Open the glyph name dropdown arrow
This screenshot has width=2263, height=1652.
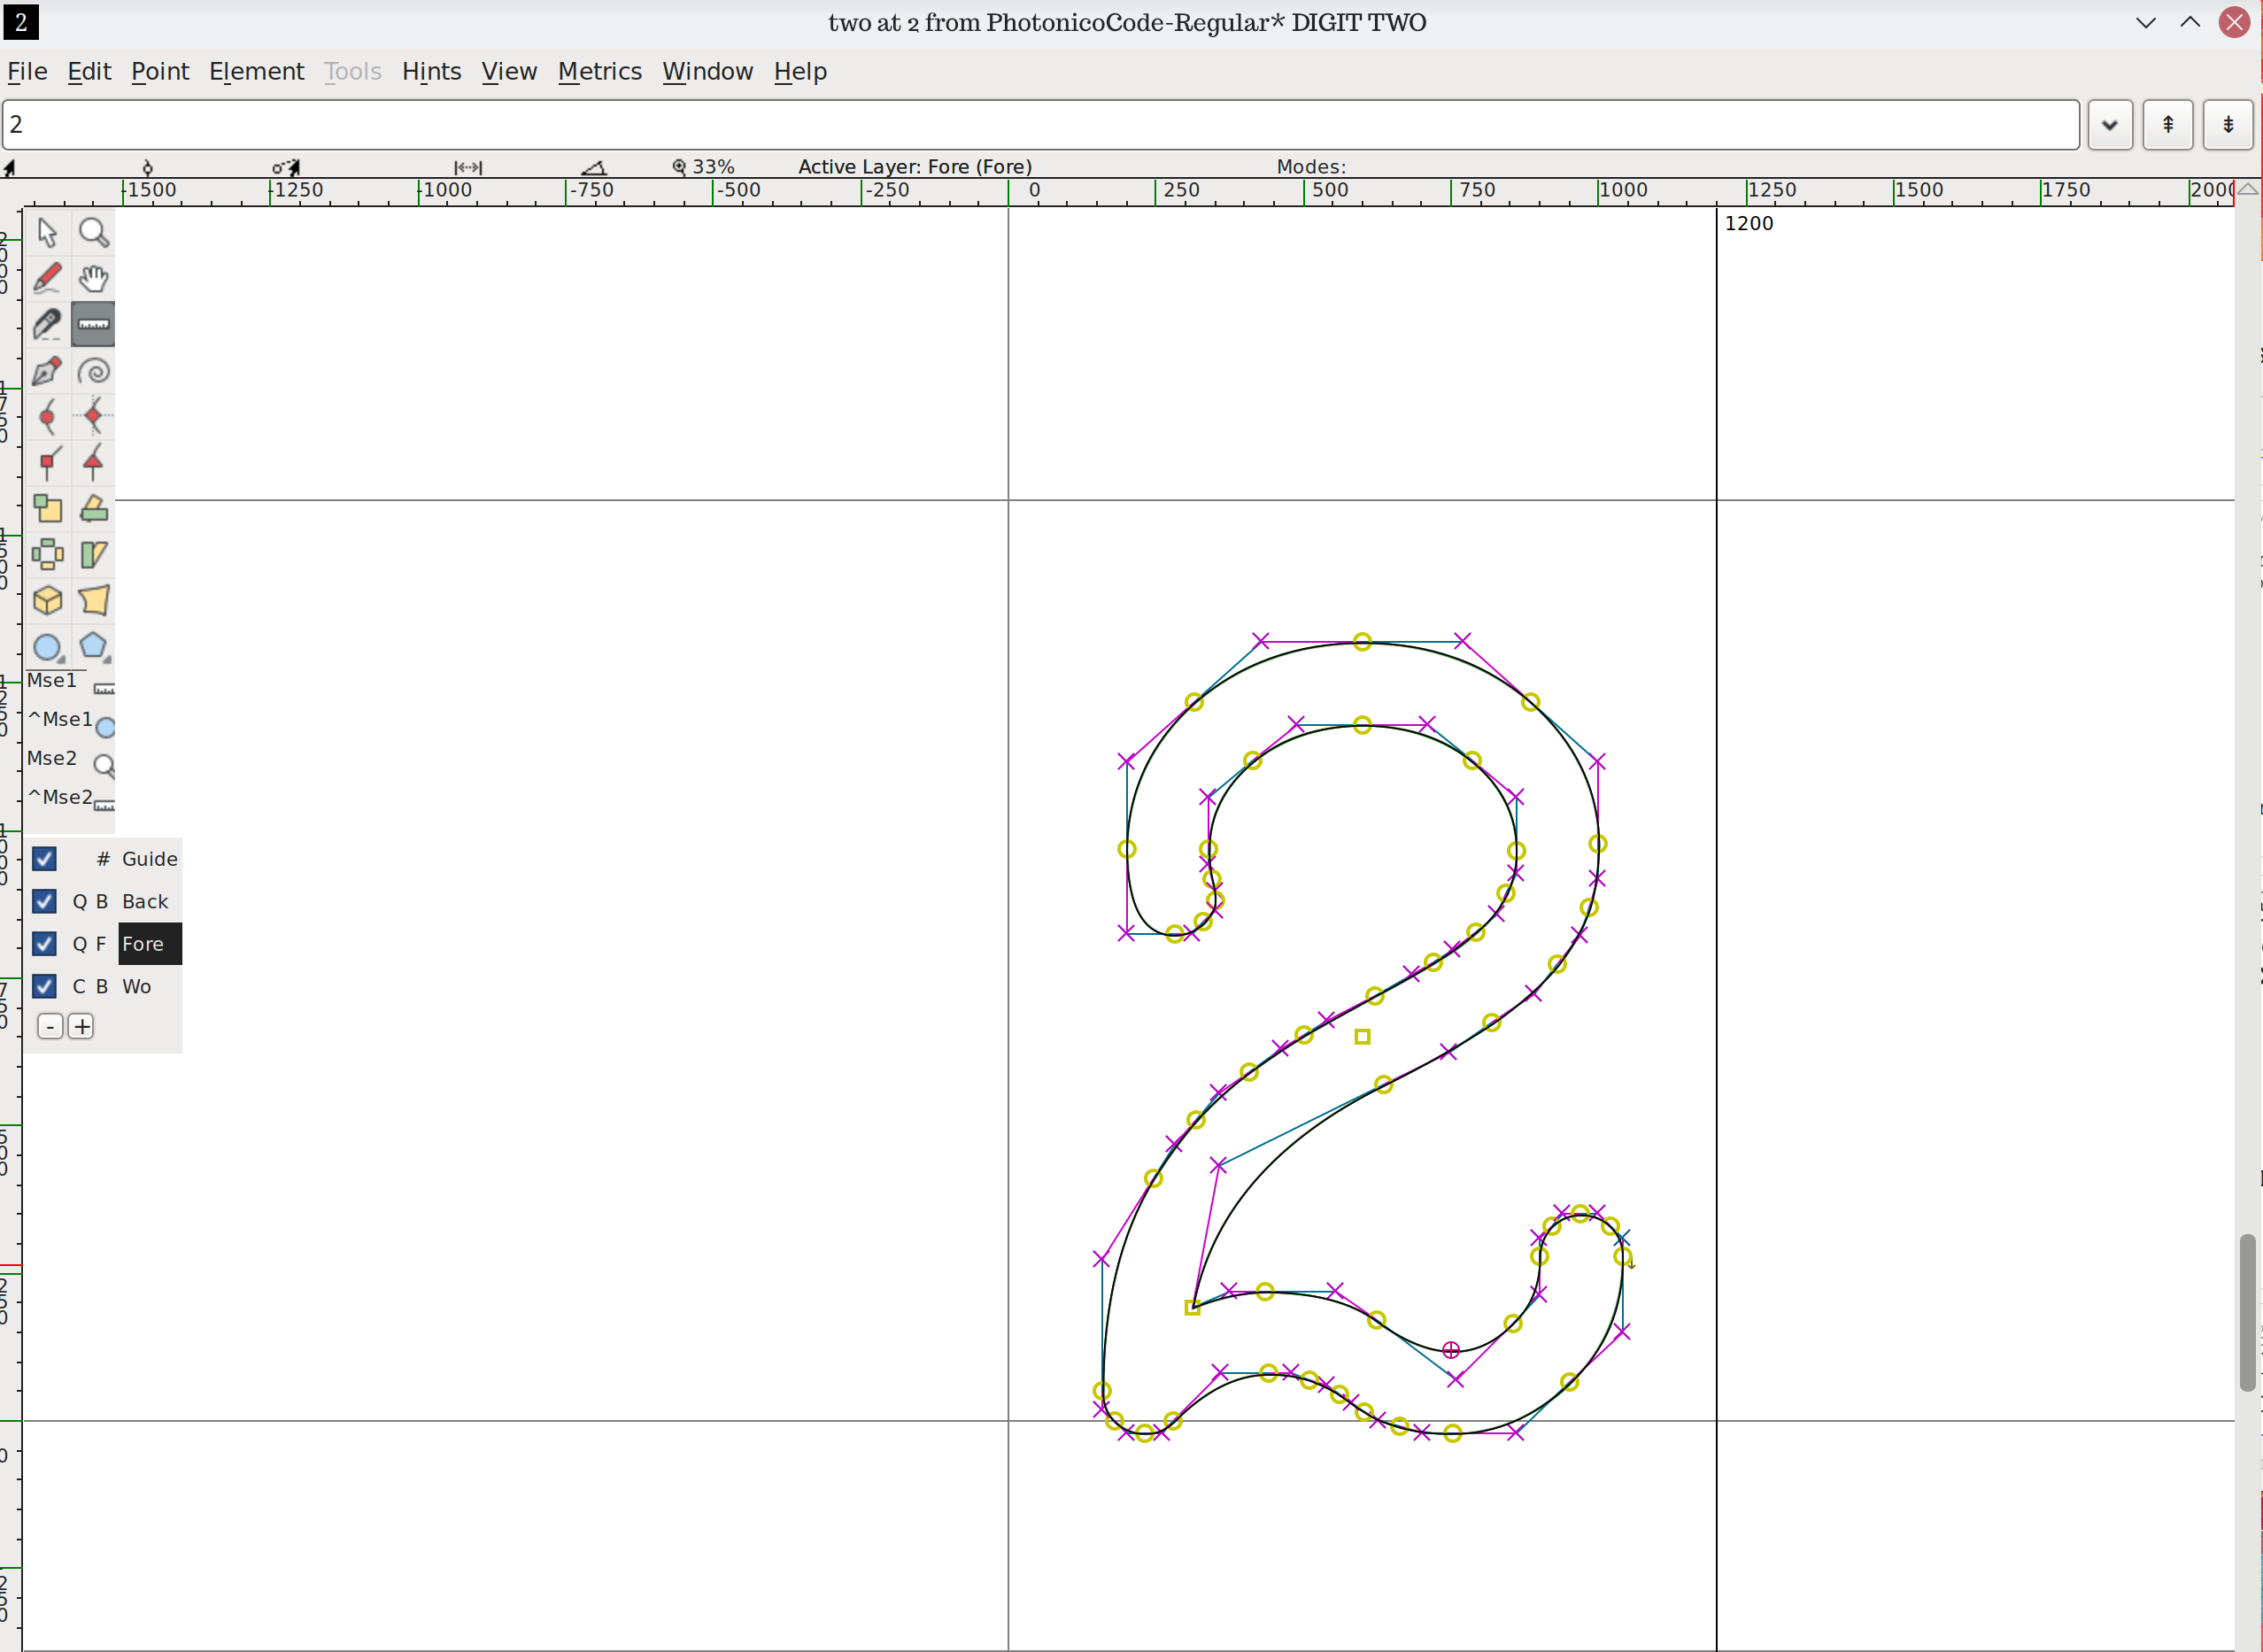tap(2110, 125)
